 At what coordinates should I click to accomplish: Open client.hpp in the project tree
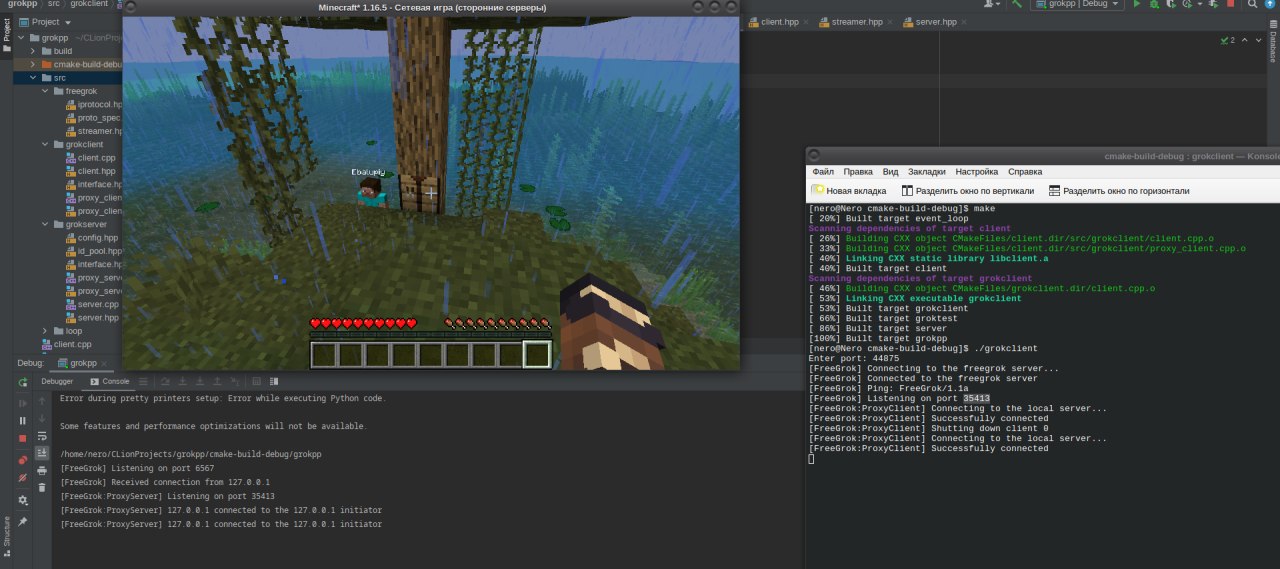tap(90, 171)
